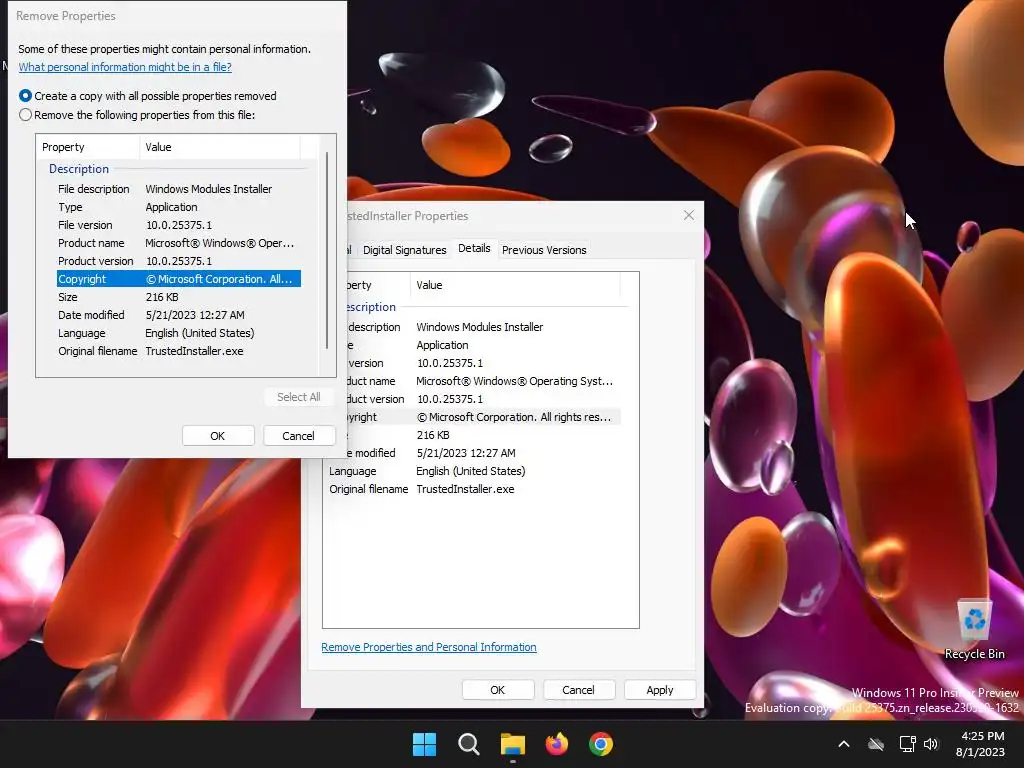The width and height of the screenshot is (1024, 768).
Task: Select the Date modified row in Remove Properties
Action: pos(178,315)
